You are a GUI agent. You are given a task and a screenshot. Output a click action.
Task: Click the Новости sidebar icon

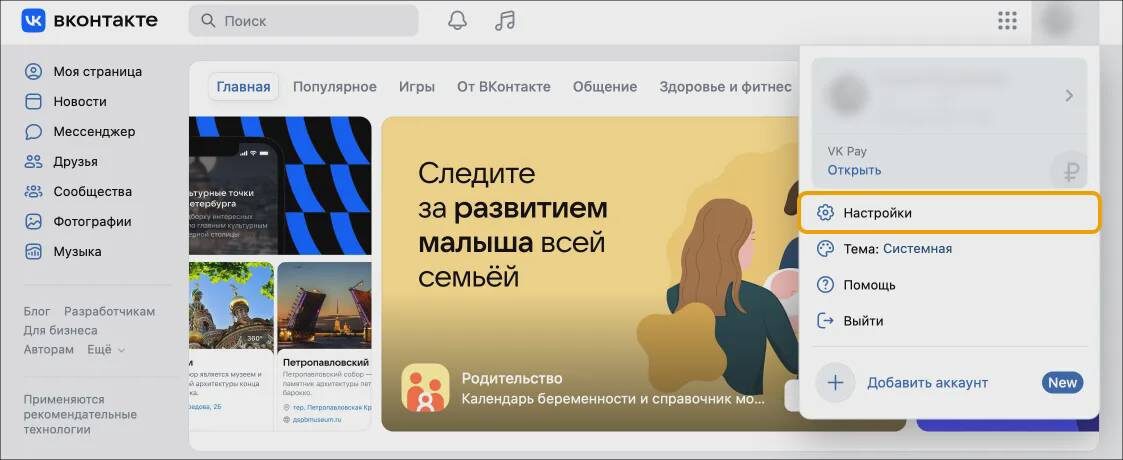34,102
